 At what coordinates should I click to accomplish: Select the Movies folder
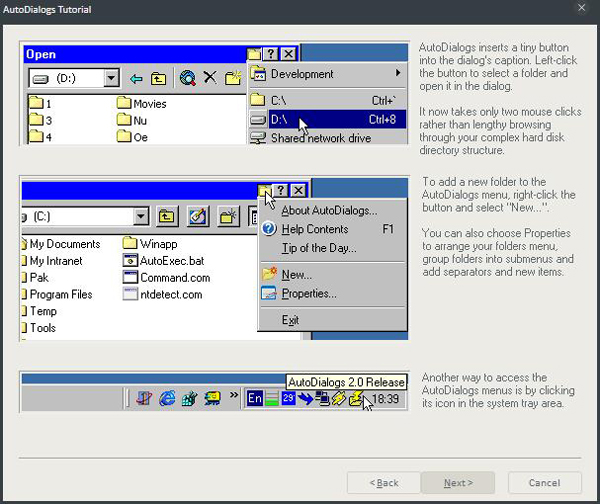pos(142,103)
